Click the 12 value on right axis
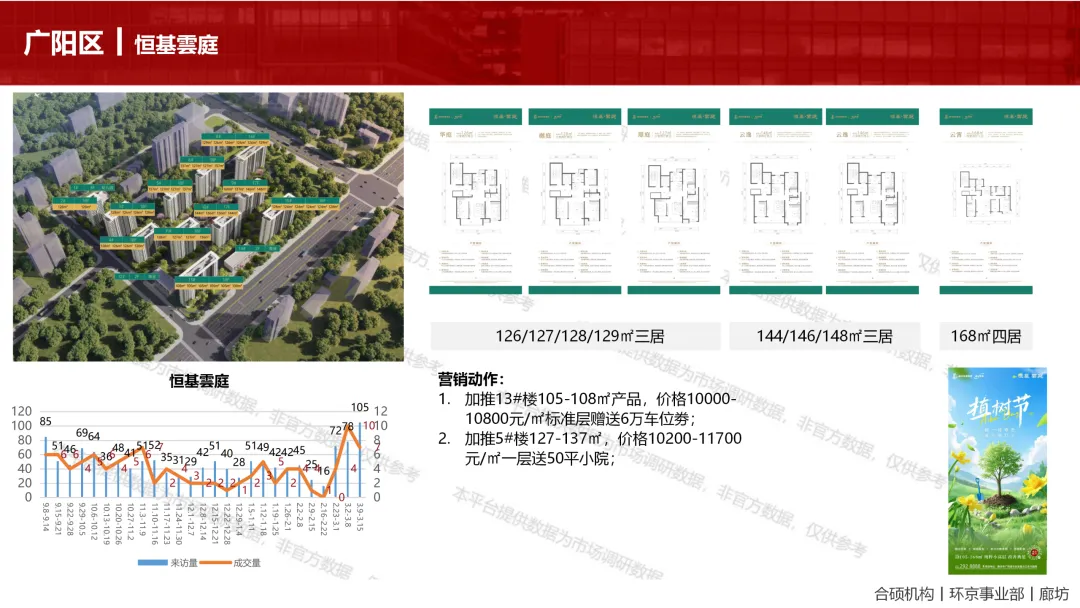 point(380,411)
